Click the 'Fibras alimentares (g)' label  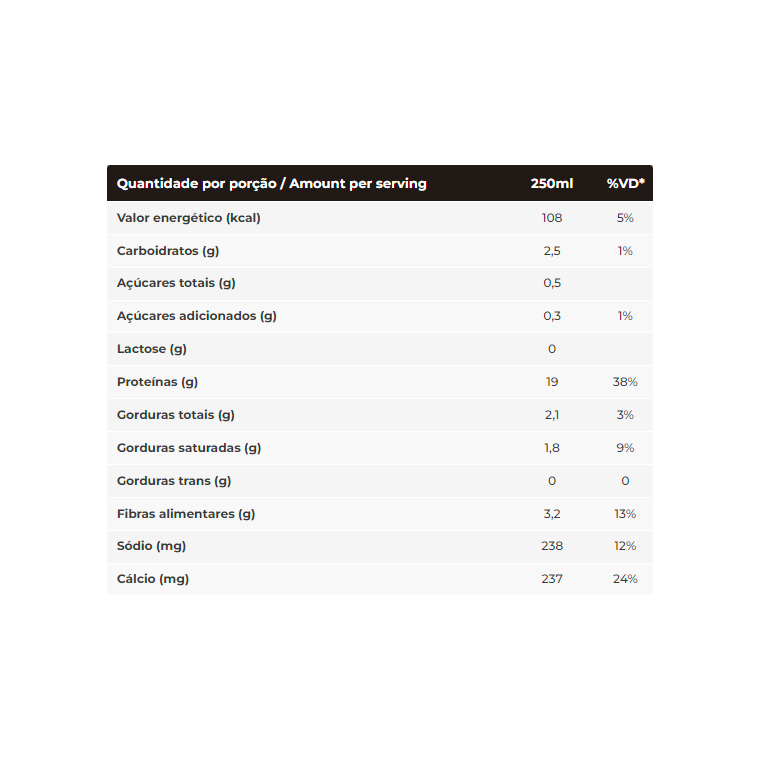[186, 514]
